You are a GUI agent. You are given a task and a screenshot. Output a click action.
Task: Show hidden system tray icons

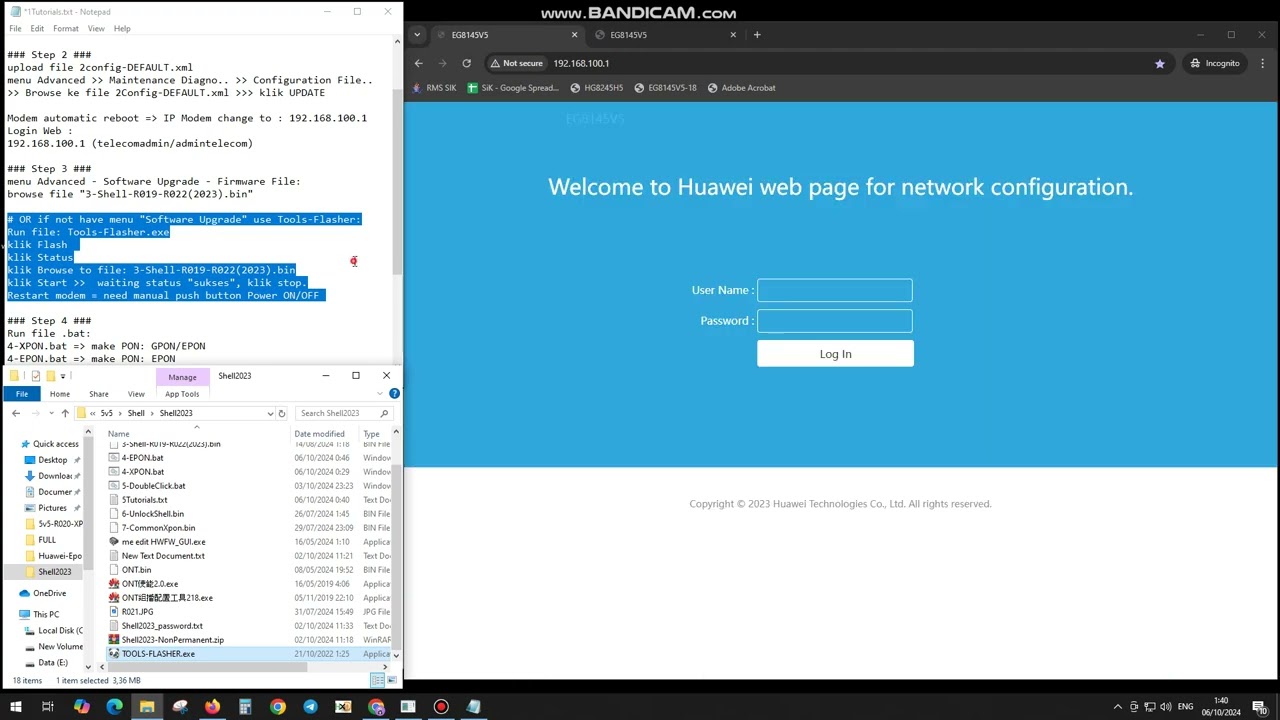tap(1118, 707)
